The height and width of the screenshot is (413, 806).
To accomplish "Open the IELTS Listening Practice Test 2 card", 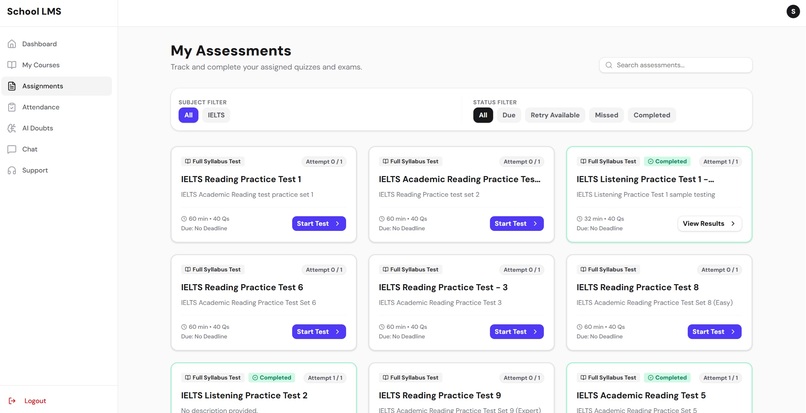I will click(x=264, y=388).
